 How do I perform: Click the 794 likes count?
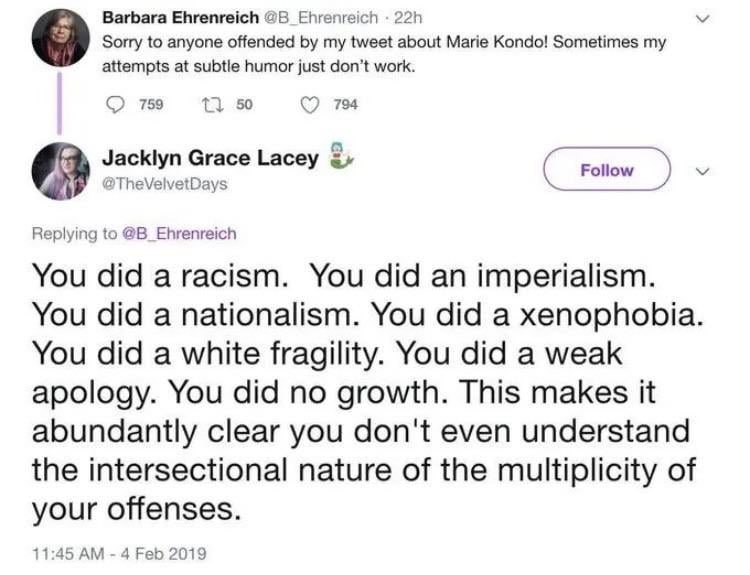point(345,104)
